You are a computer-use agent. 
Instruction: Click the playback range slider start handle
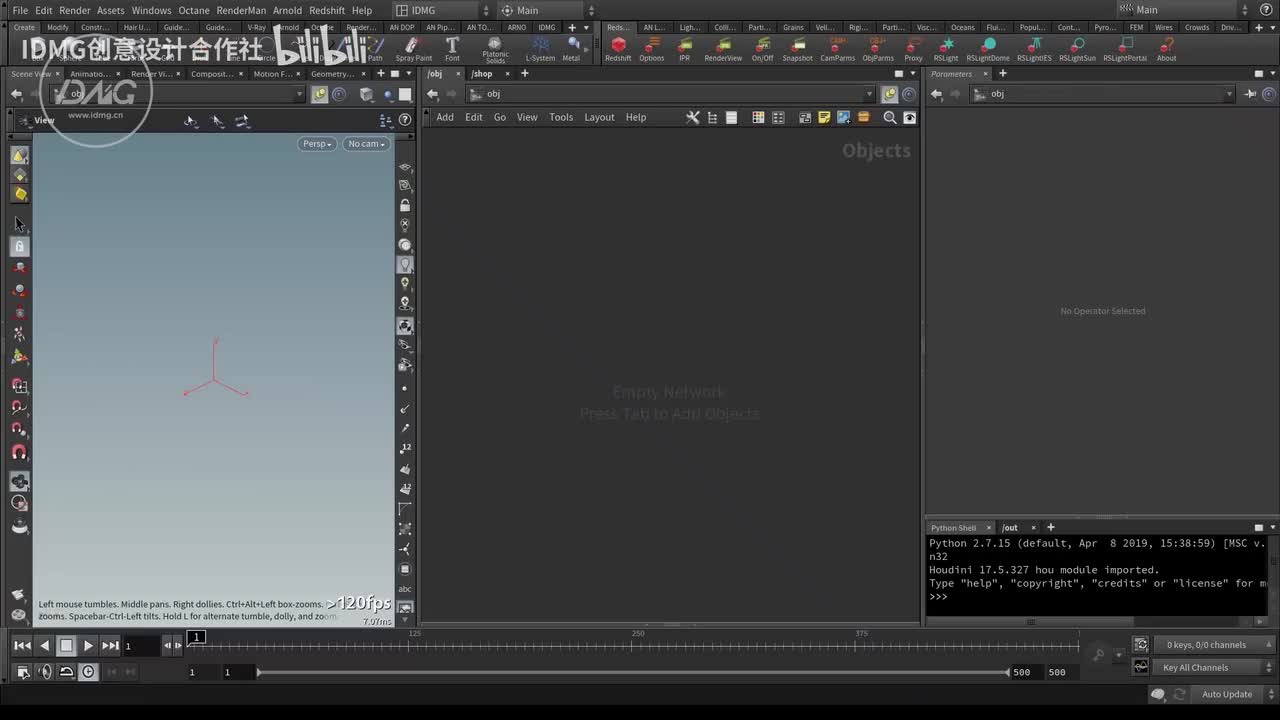(259, 672)
